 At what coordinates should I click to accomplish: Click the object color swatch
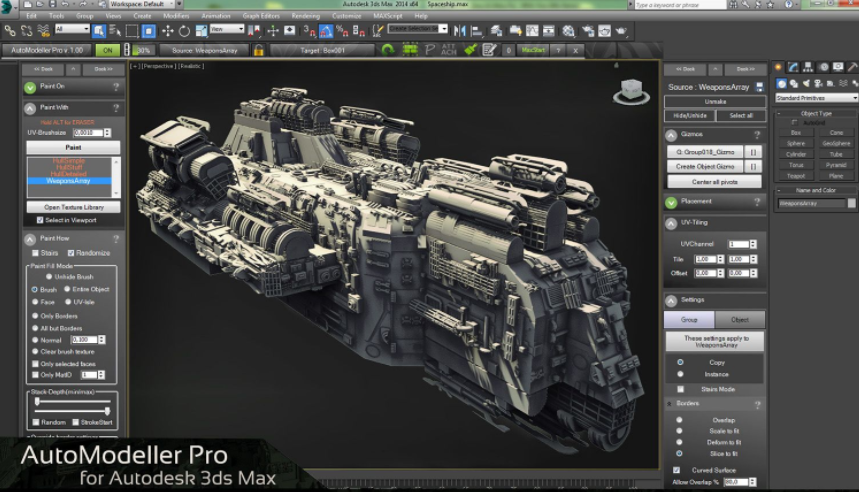tap(851, 203)
